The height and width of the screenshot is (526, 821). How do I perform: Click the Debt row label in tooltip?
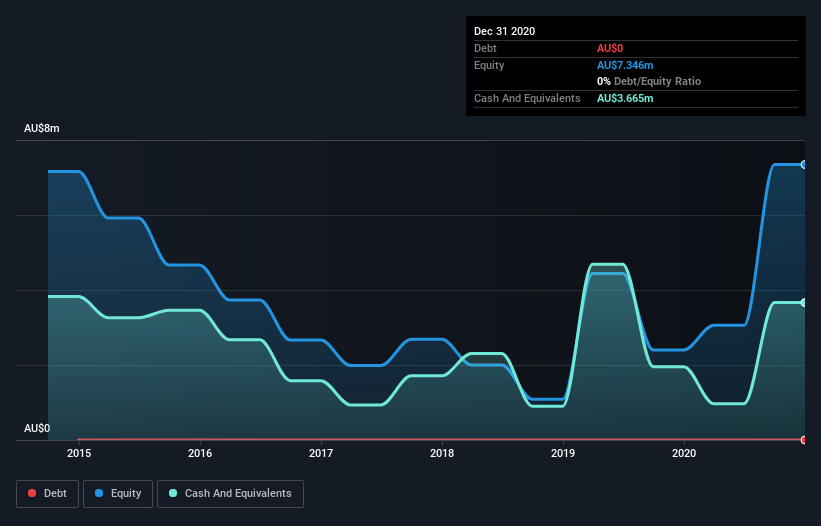(x=485, y=48)
